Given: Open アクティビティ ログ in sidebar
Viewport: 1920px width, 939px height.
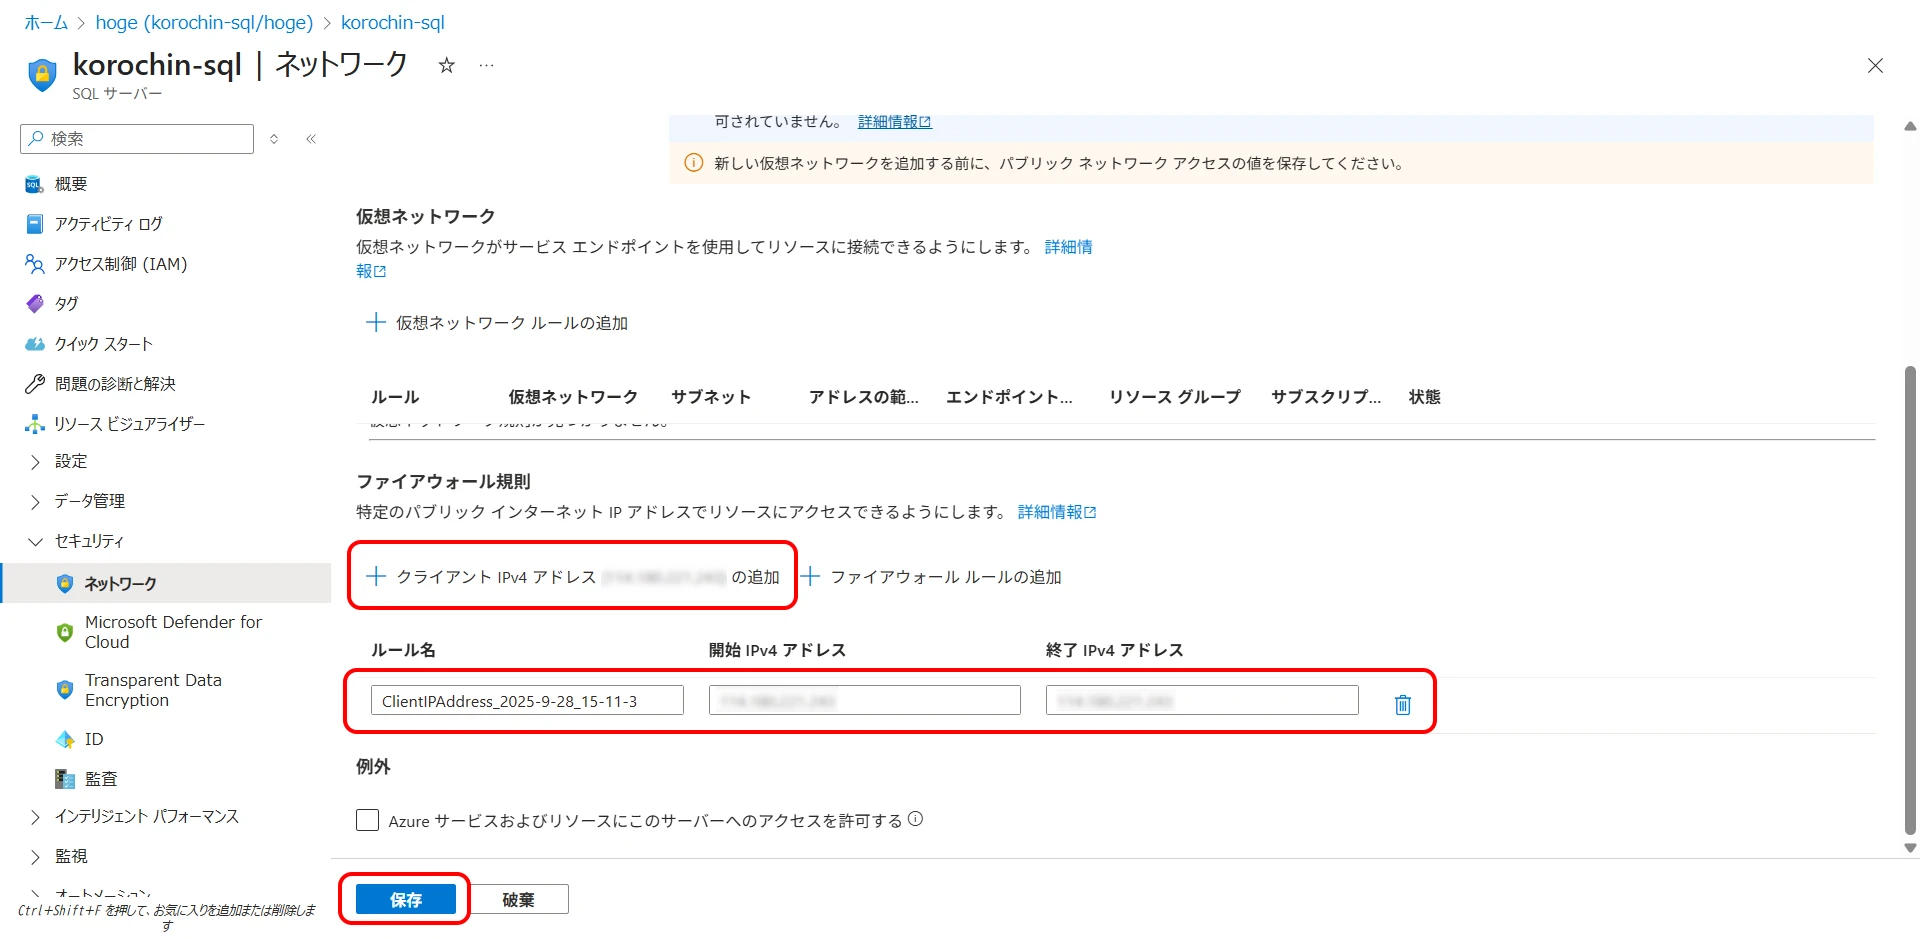Looking at the screenshot, I should pos(108,224).
